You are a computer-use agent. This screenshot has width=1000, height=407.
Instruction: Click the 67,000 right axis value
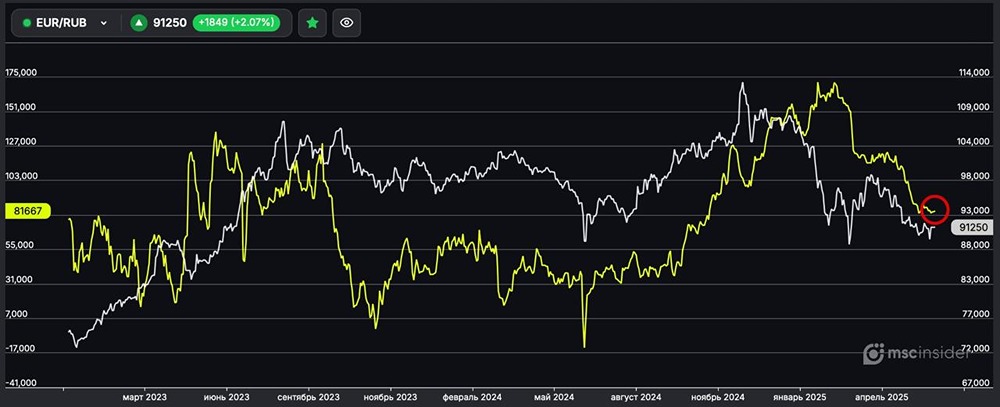pyautogui.click(x=974, y=383)
